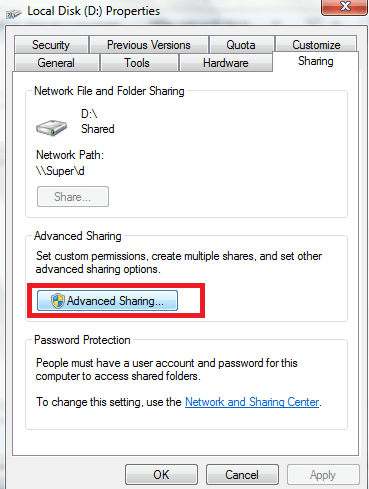Open the Tools tab

click(x=137, y=63)
